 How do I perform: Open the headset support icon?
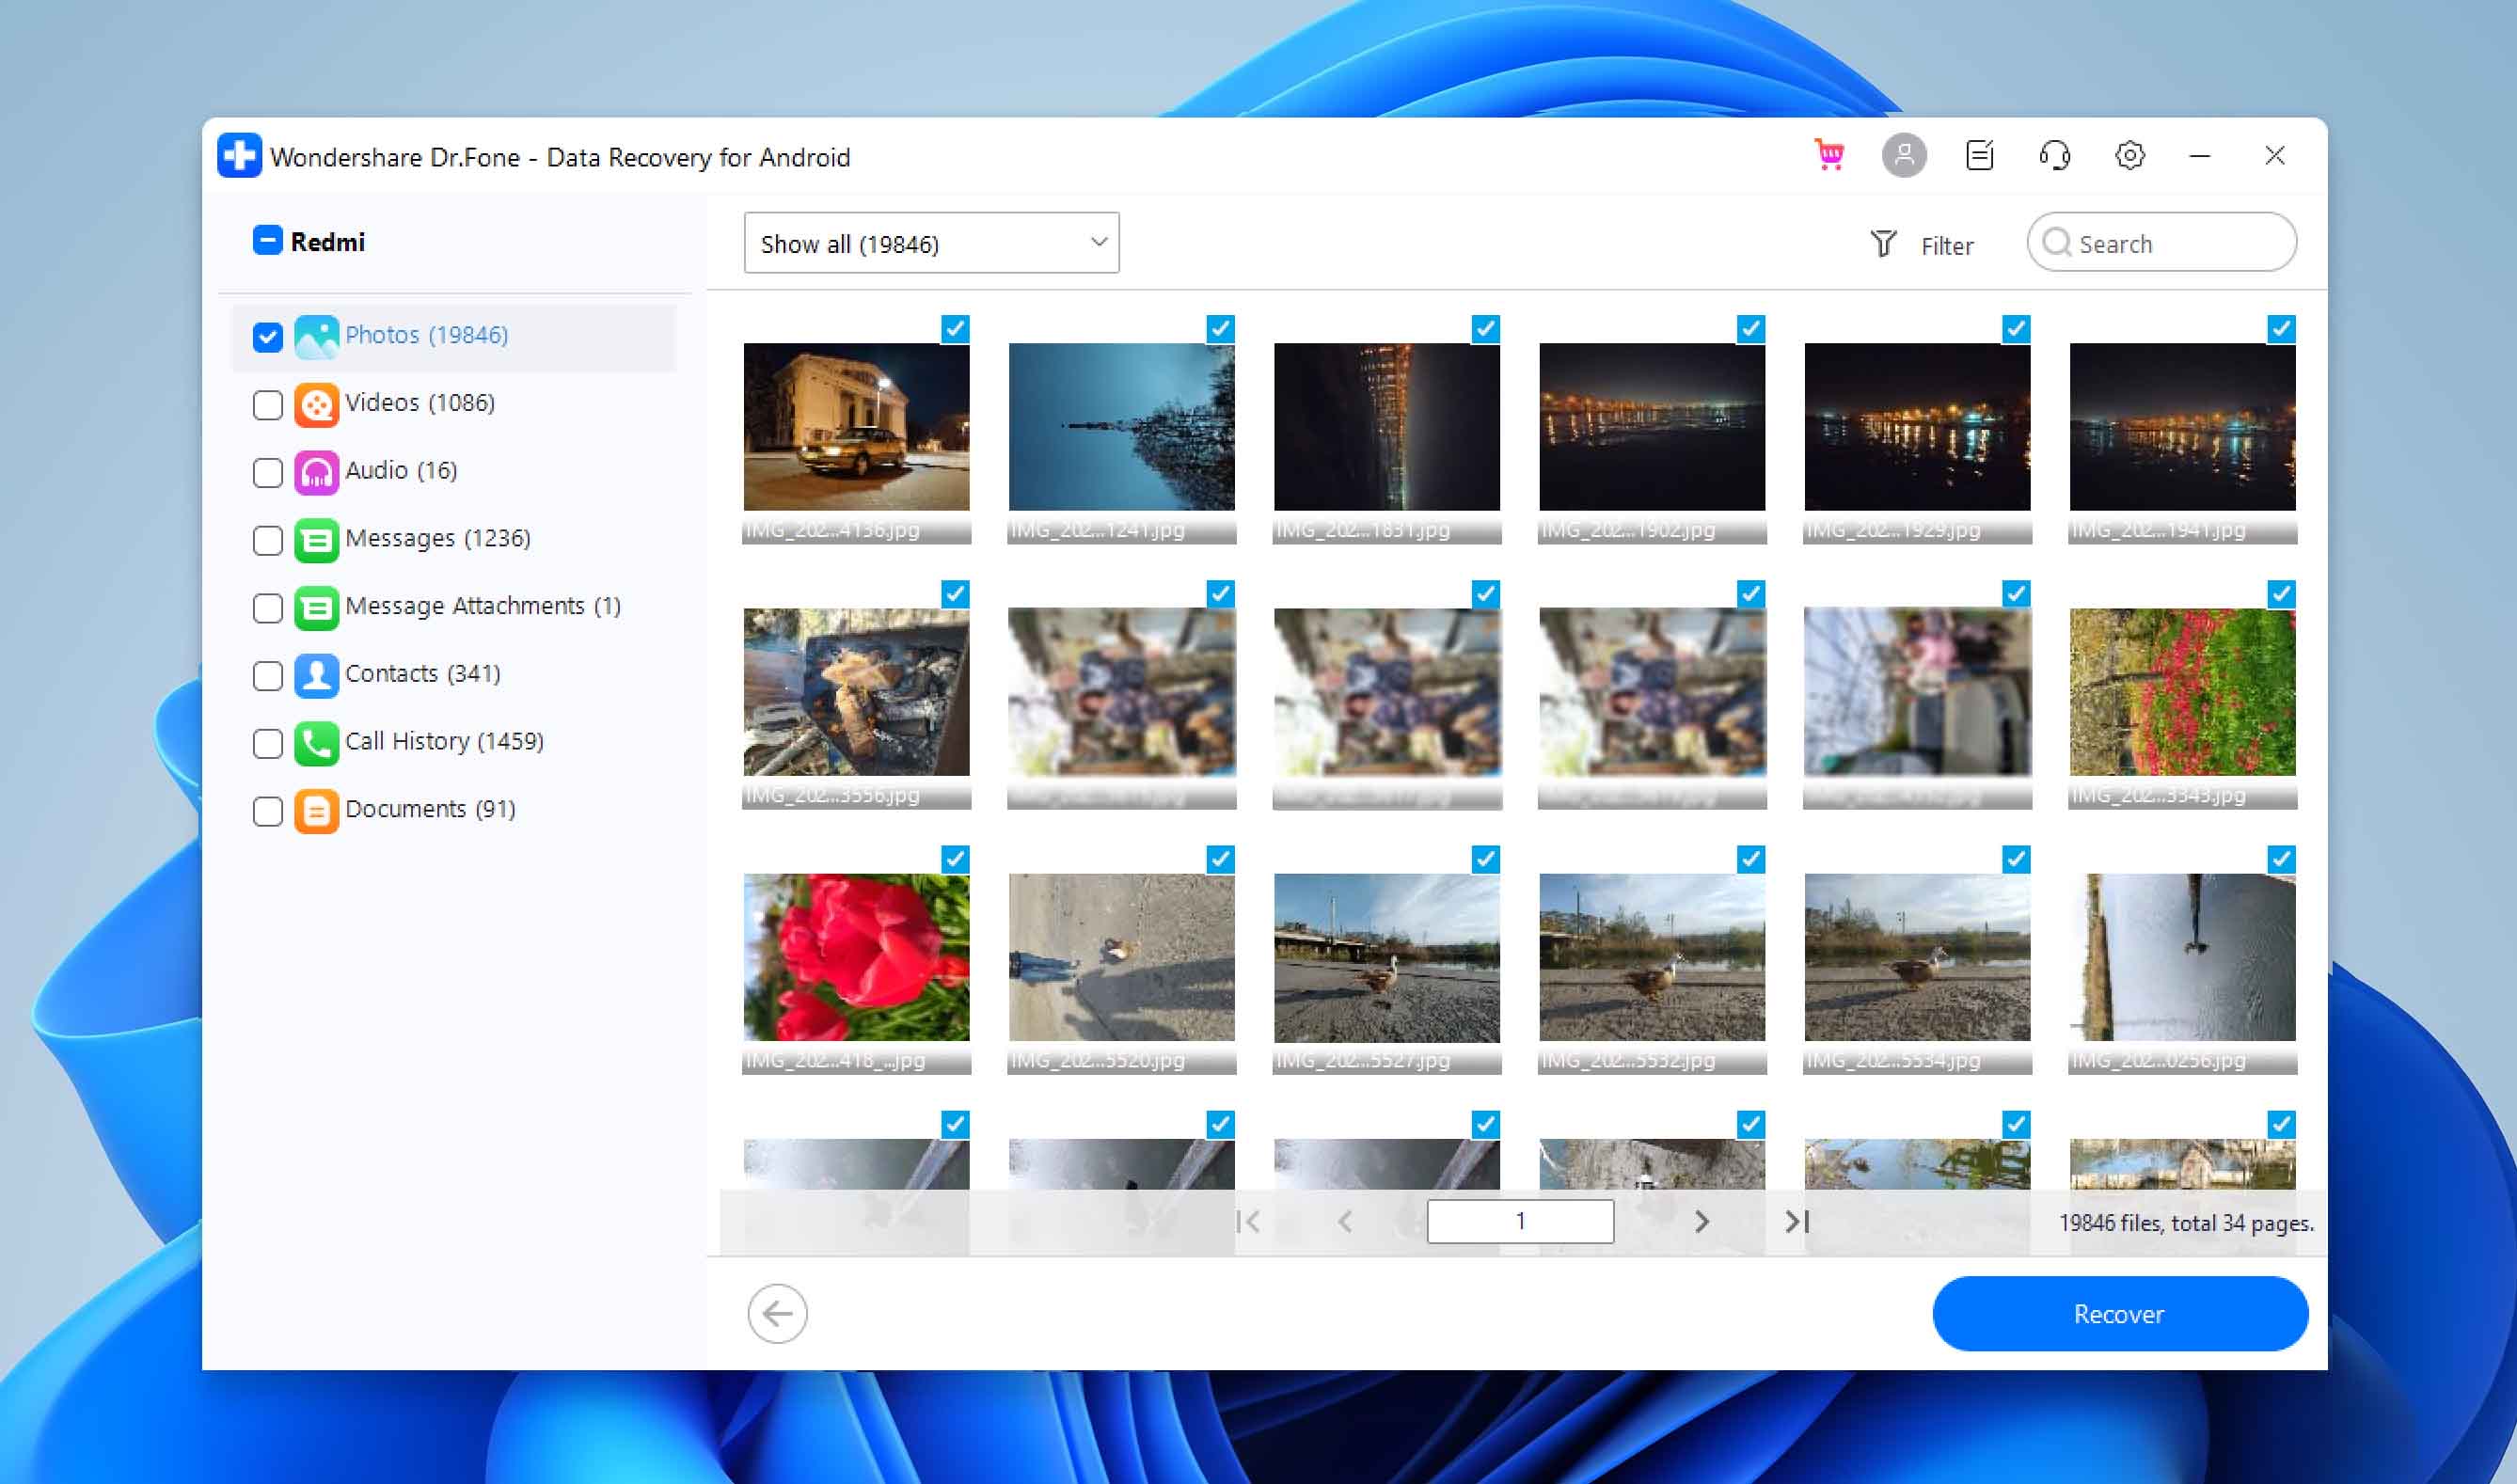point(2055,155)
